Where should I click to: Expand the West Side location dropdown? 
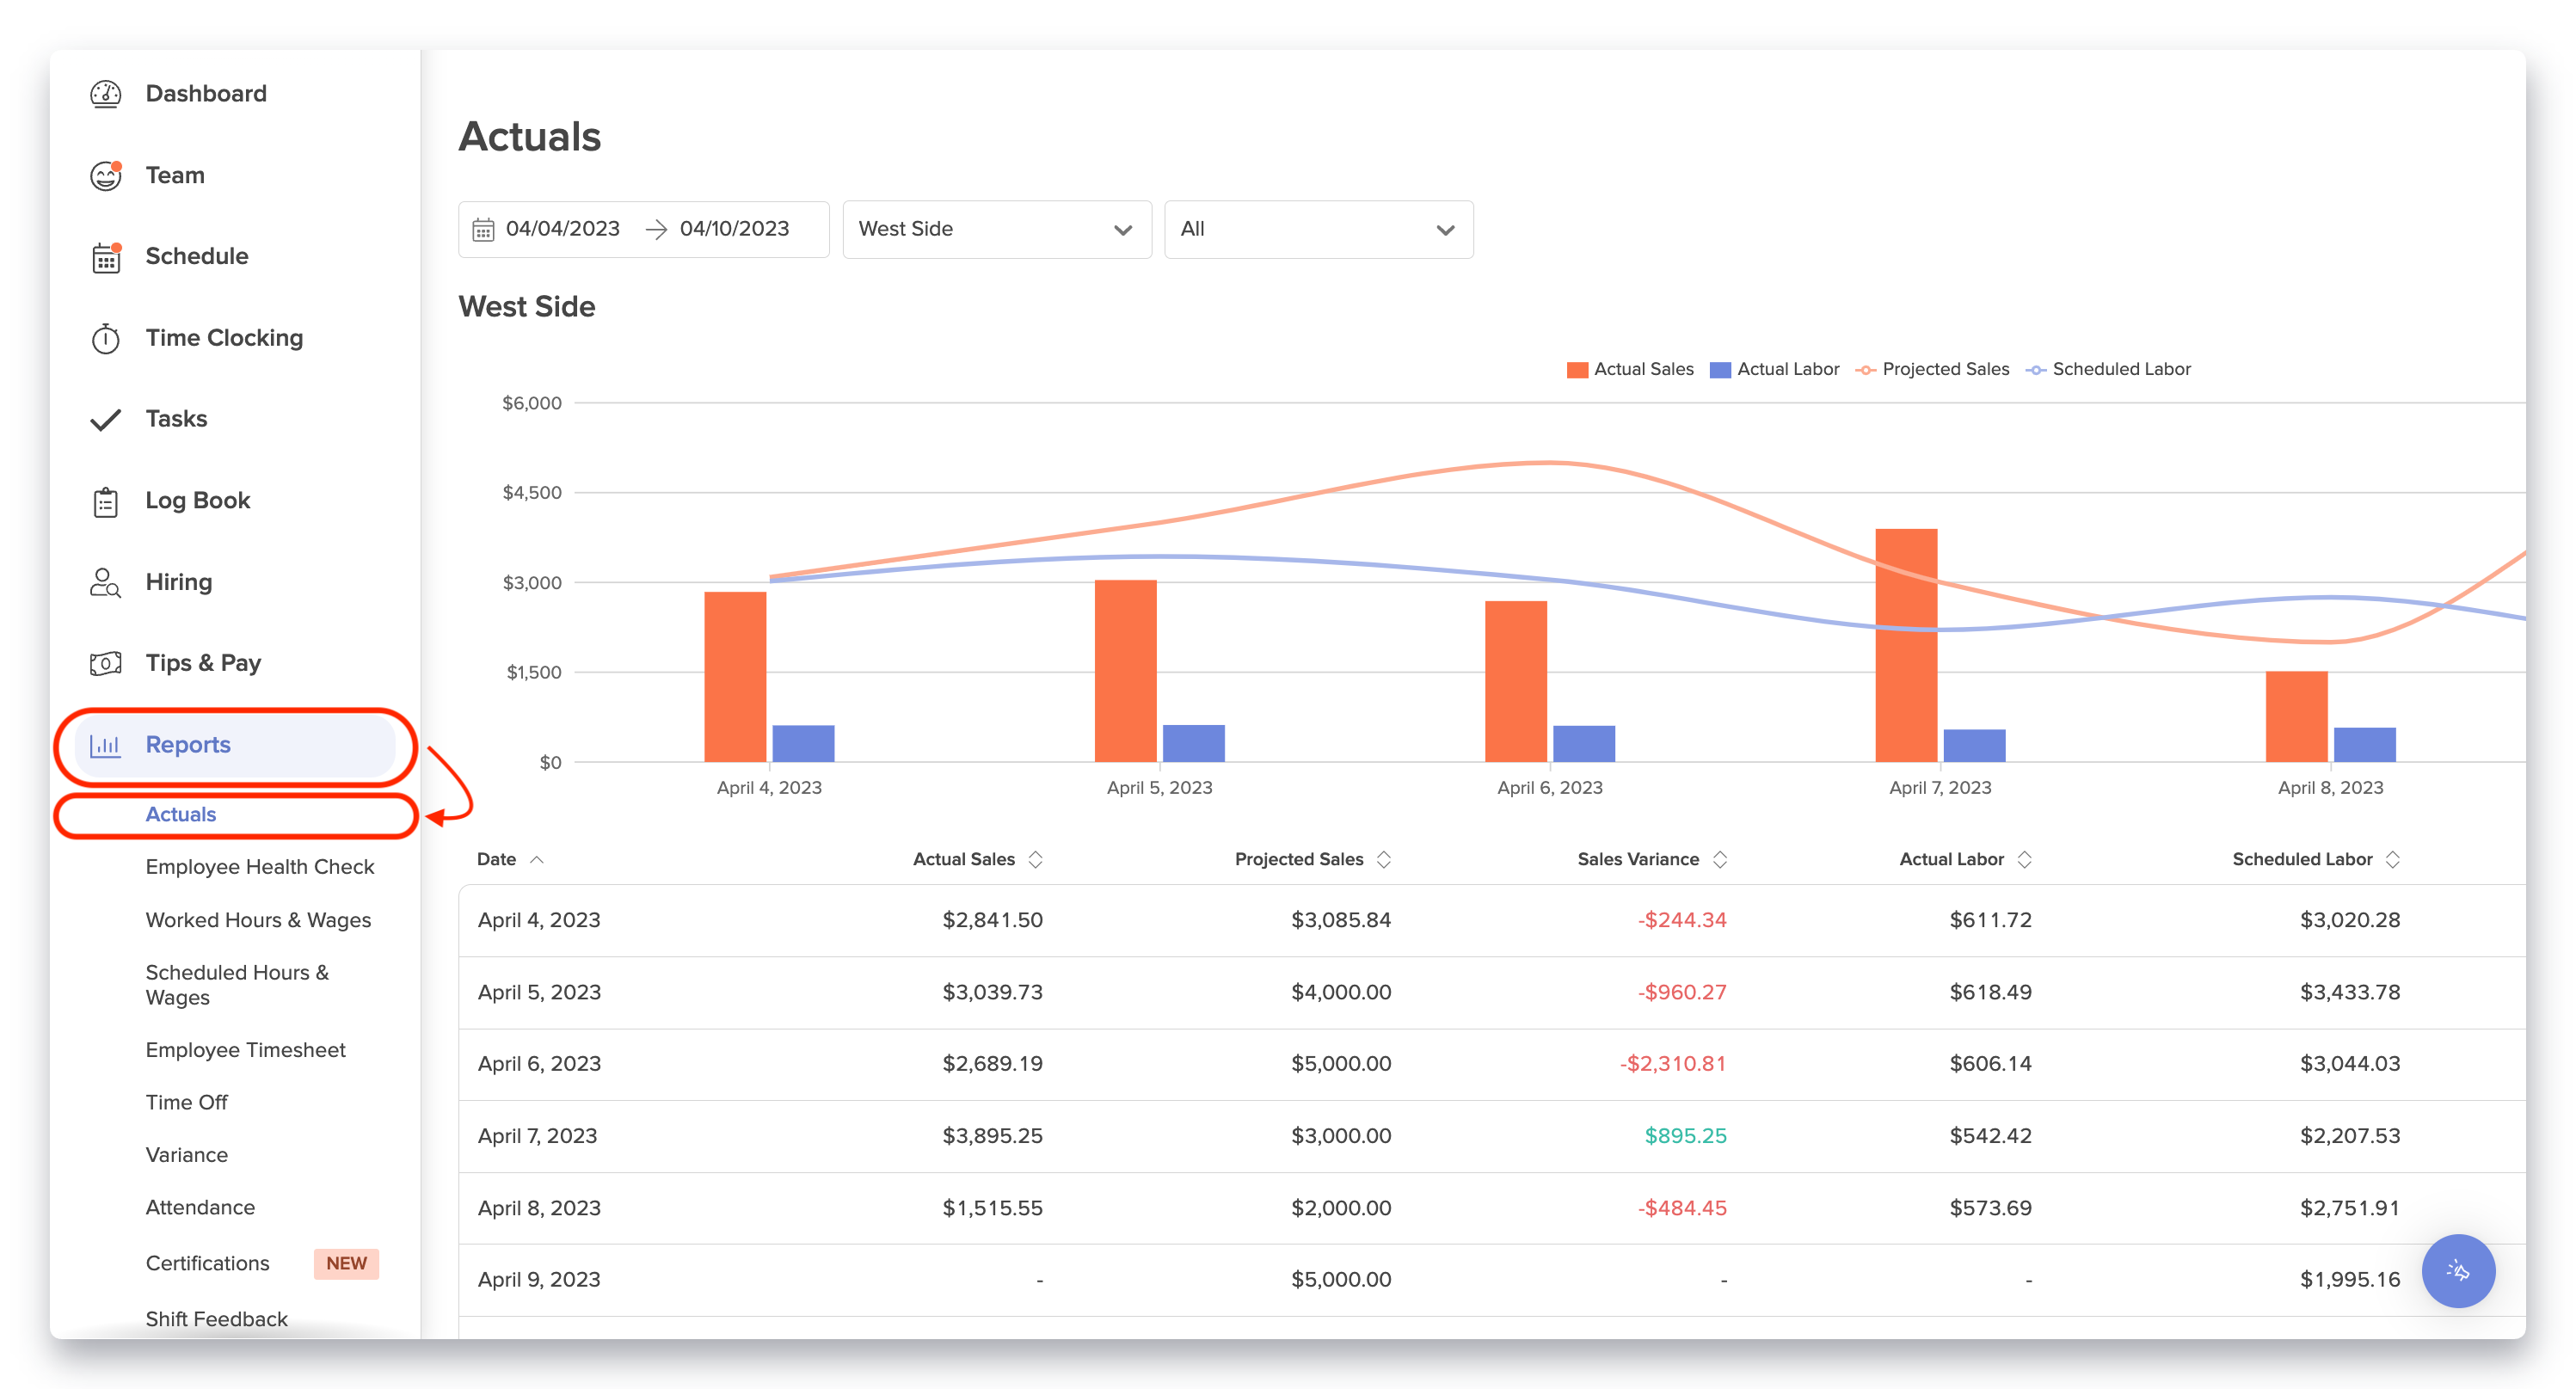coord(996,230)
